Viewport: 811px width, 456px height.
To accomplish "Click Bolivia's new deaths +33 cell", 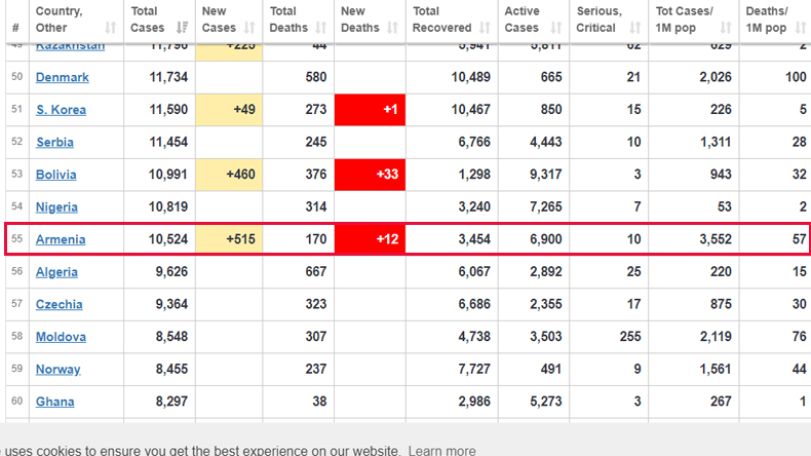I will (370, 175).
